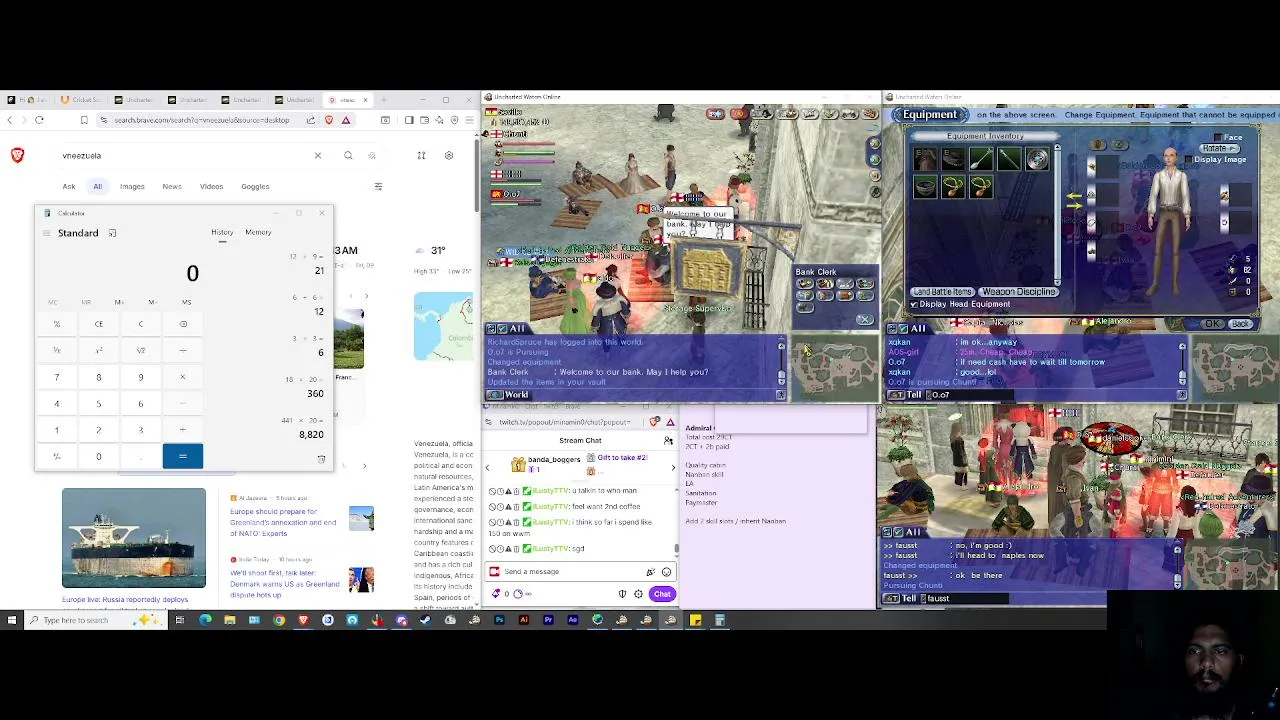The image size is (1280, 720).
Task: Open the Ask search tab
Action: [69, 187]
